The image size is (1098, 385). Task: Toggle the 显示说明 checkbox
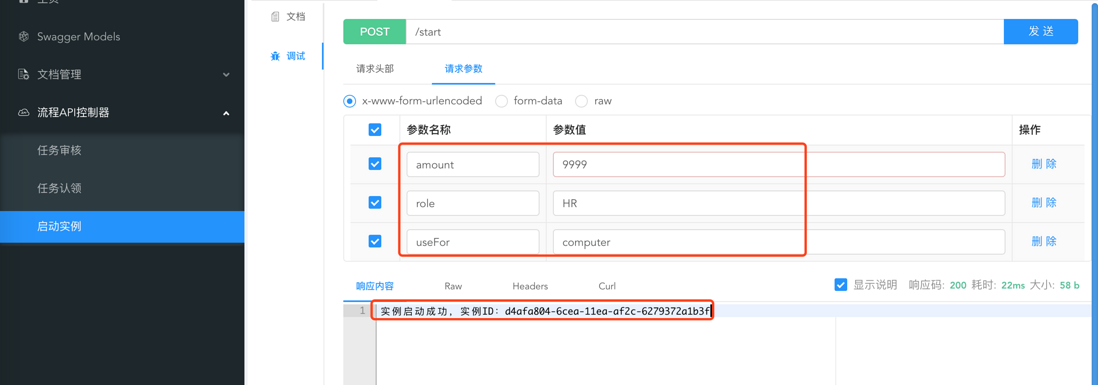point(841,285)
